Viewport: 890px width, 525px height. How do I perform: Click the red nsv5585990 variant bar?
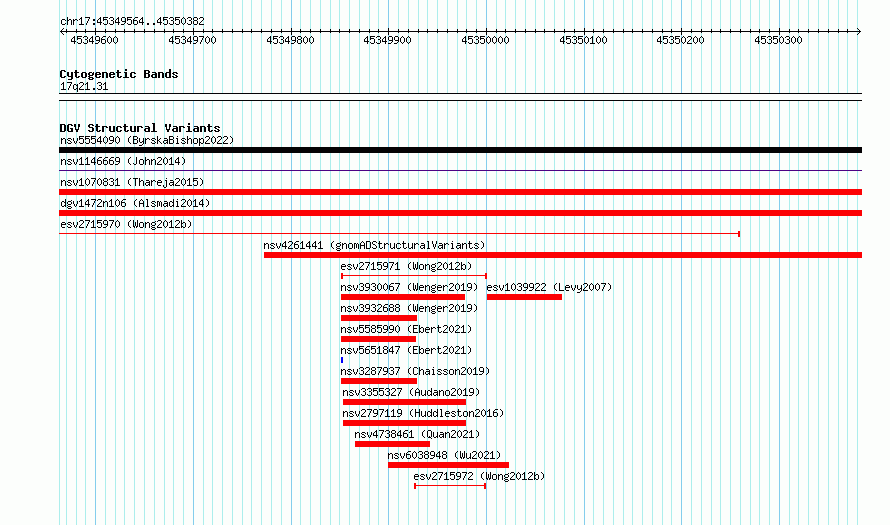pos(378,339)
